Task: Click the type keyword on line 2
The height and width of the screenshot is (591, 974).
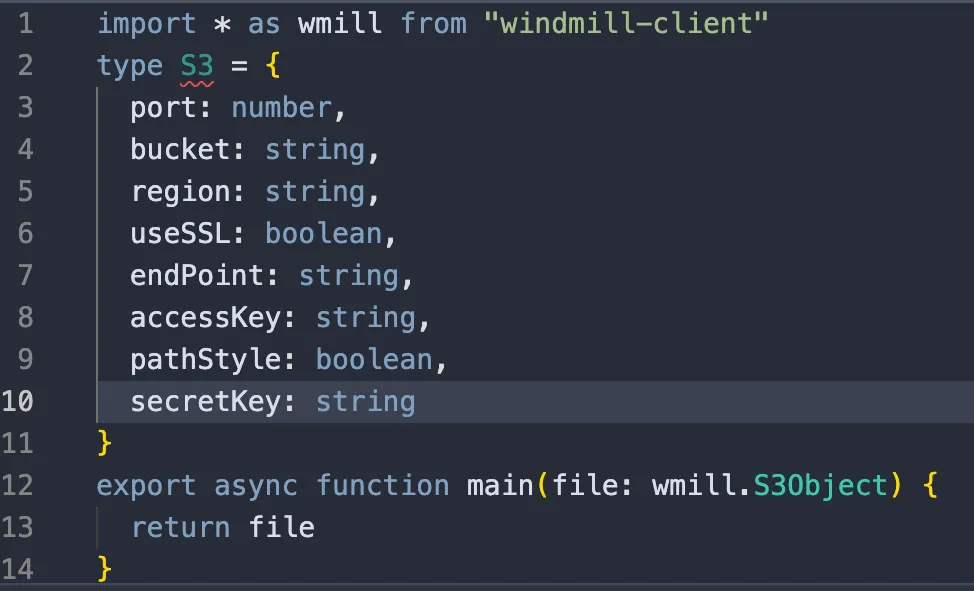Action: [x=130, y=65]
